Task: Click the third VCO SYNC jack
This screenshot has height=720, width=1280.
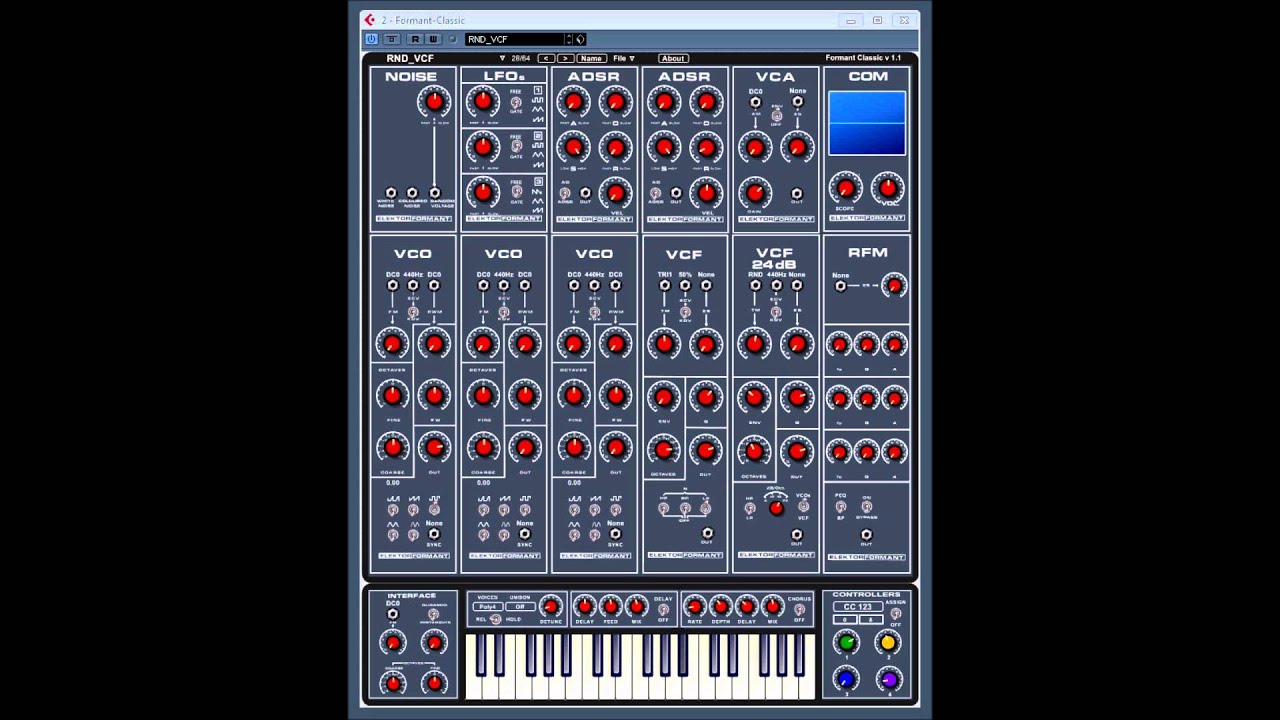Action: pyautogui.click(x=615, y=534)
